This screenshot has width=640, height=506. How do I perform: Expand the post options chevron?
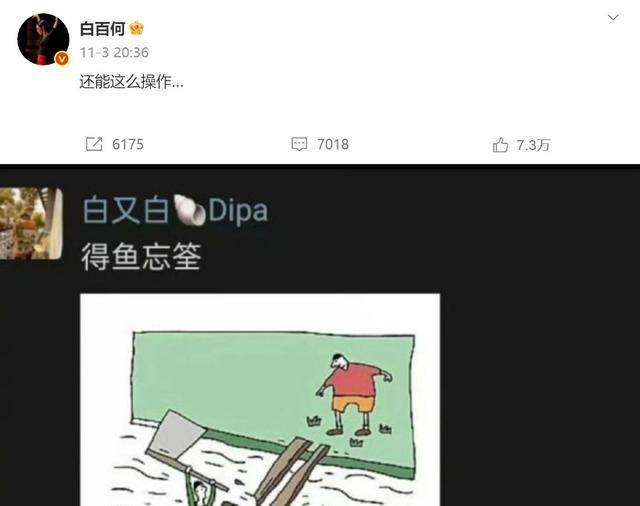(x=613, y=18)
